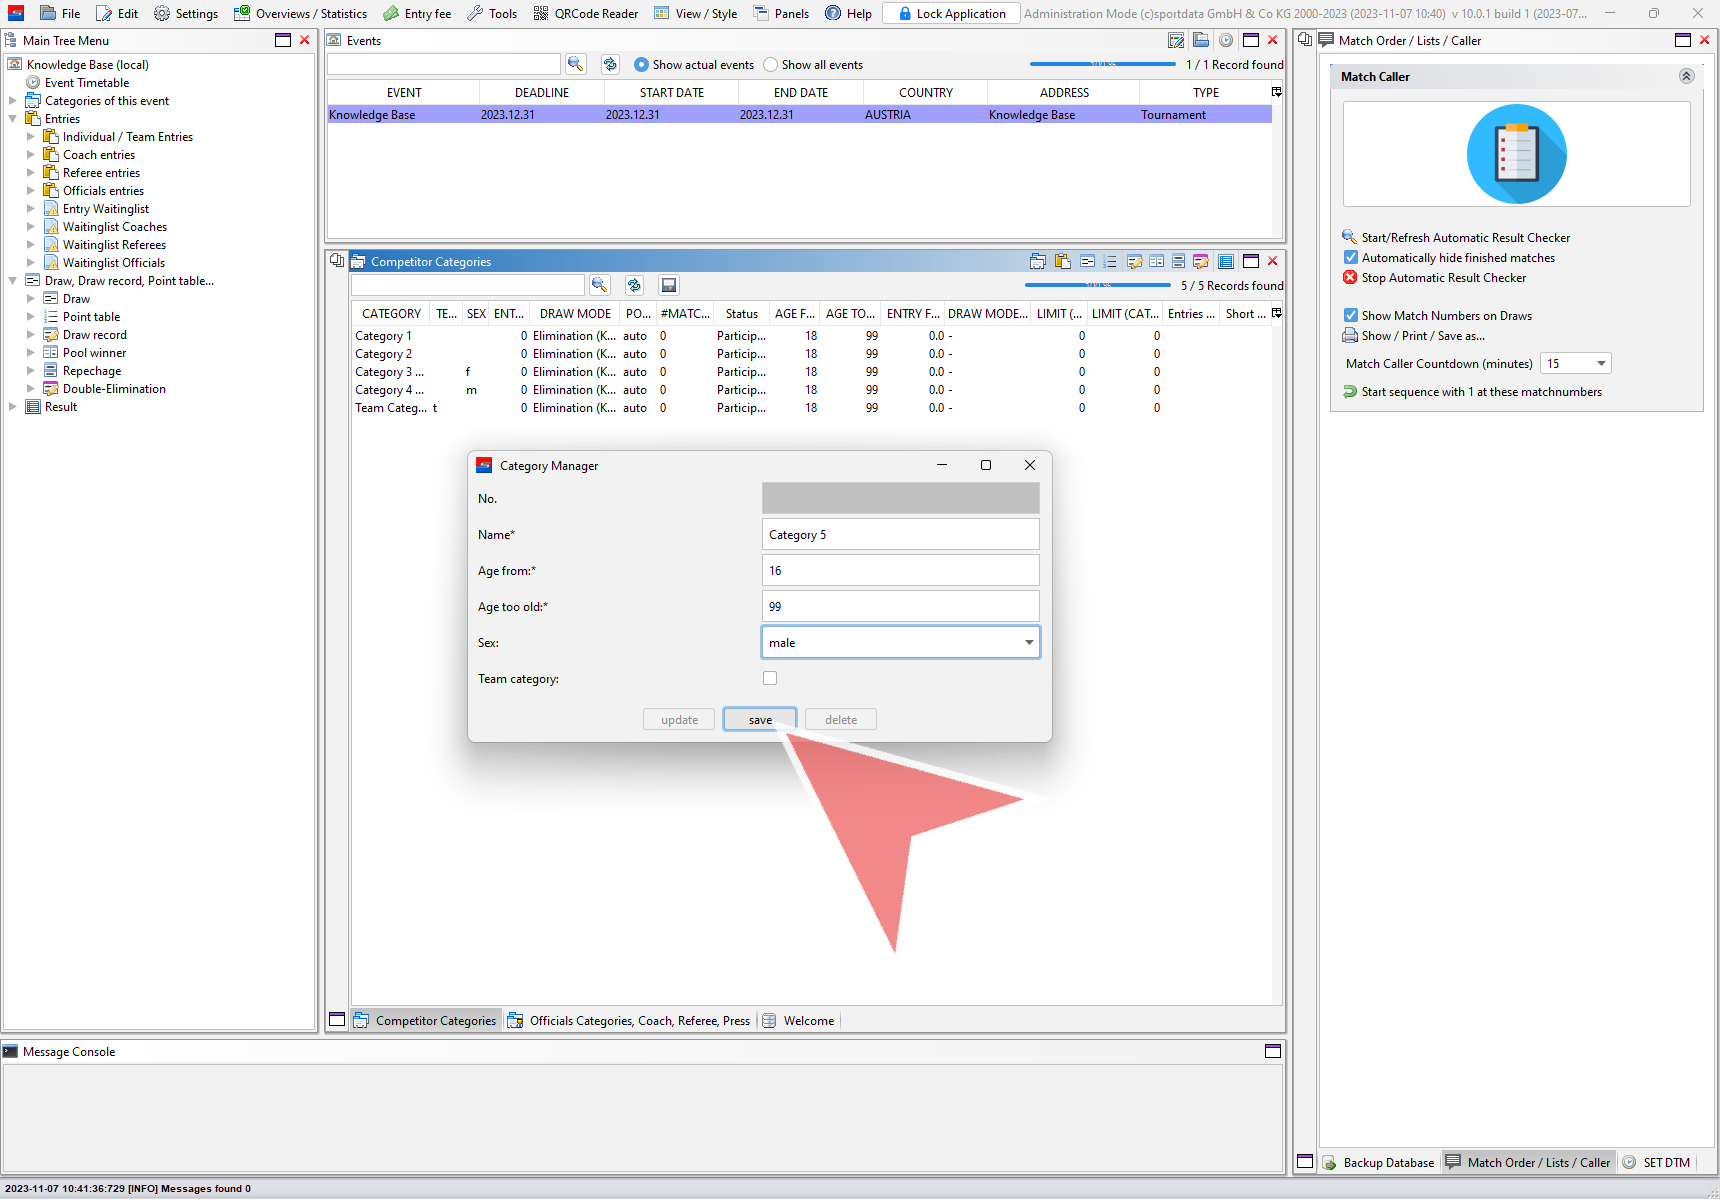Open the Sex dropdown in Category Manager
The width and height of the screenshot is (1720, 1200).
[x=1029, y=642]
